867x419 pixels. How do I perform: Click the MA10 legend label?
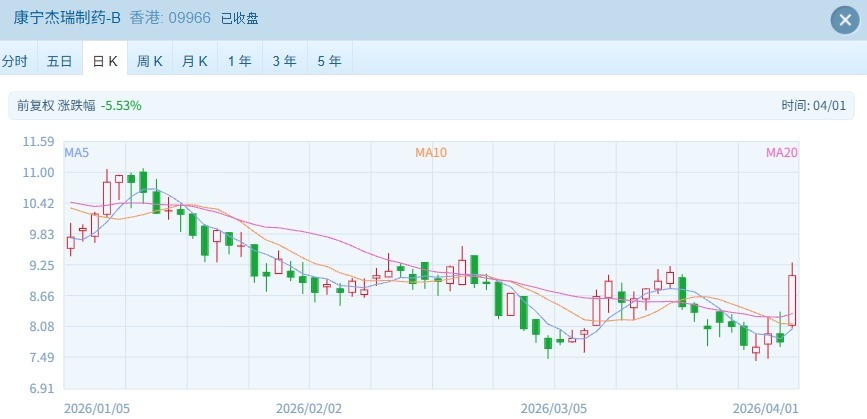tap(431, 153)
